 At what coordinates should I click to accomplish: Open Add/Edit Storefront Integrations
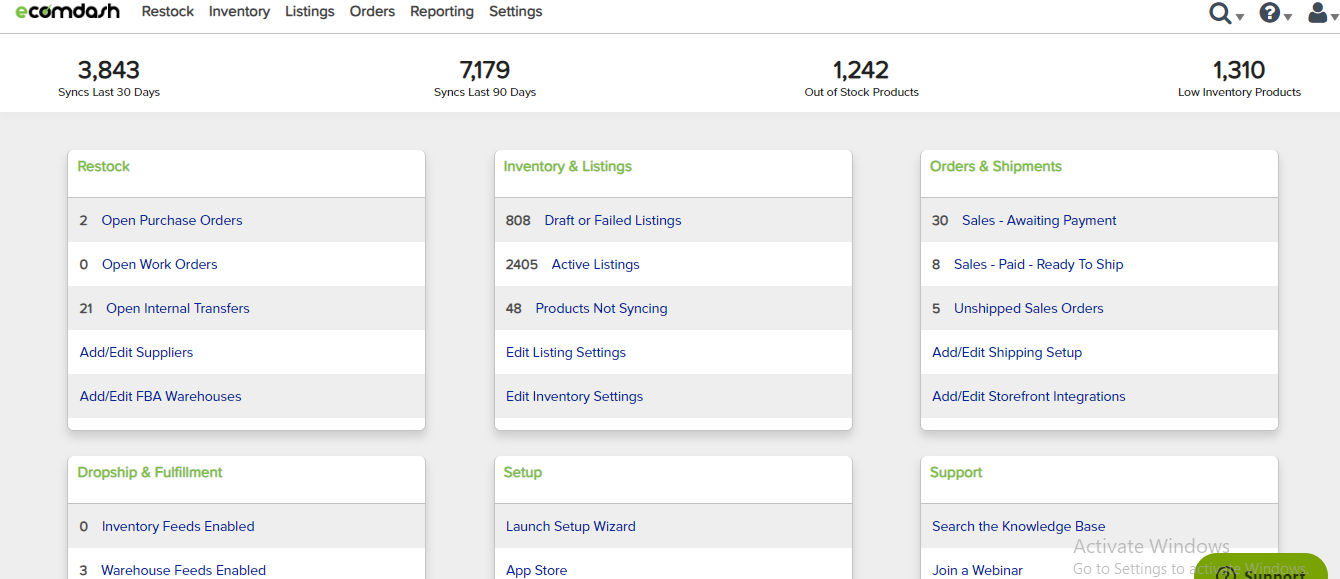(x=1028, y=396)
